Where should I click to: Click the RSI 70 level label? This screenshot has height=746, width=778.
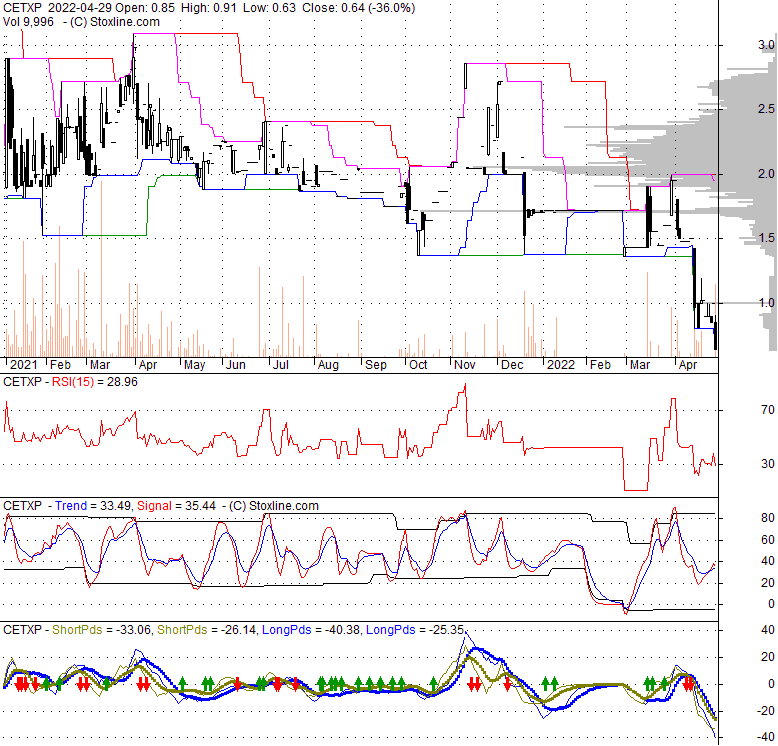coord(768,410)
